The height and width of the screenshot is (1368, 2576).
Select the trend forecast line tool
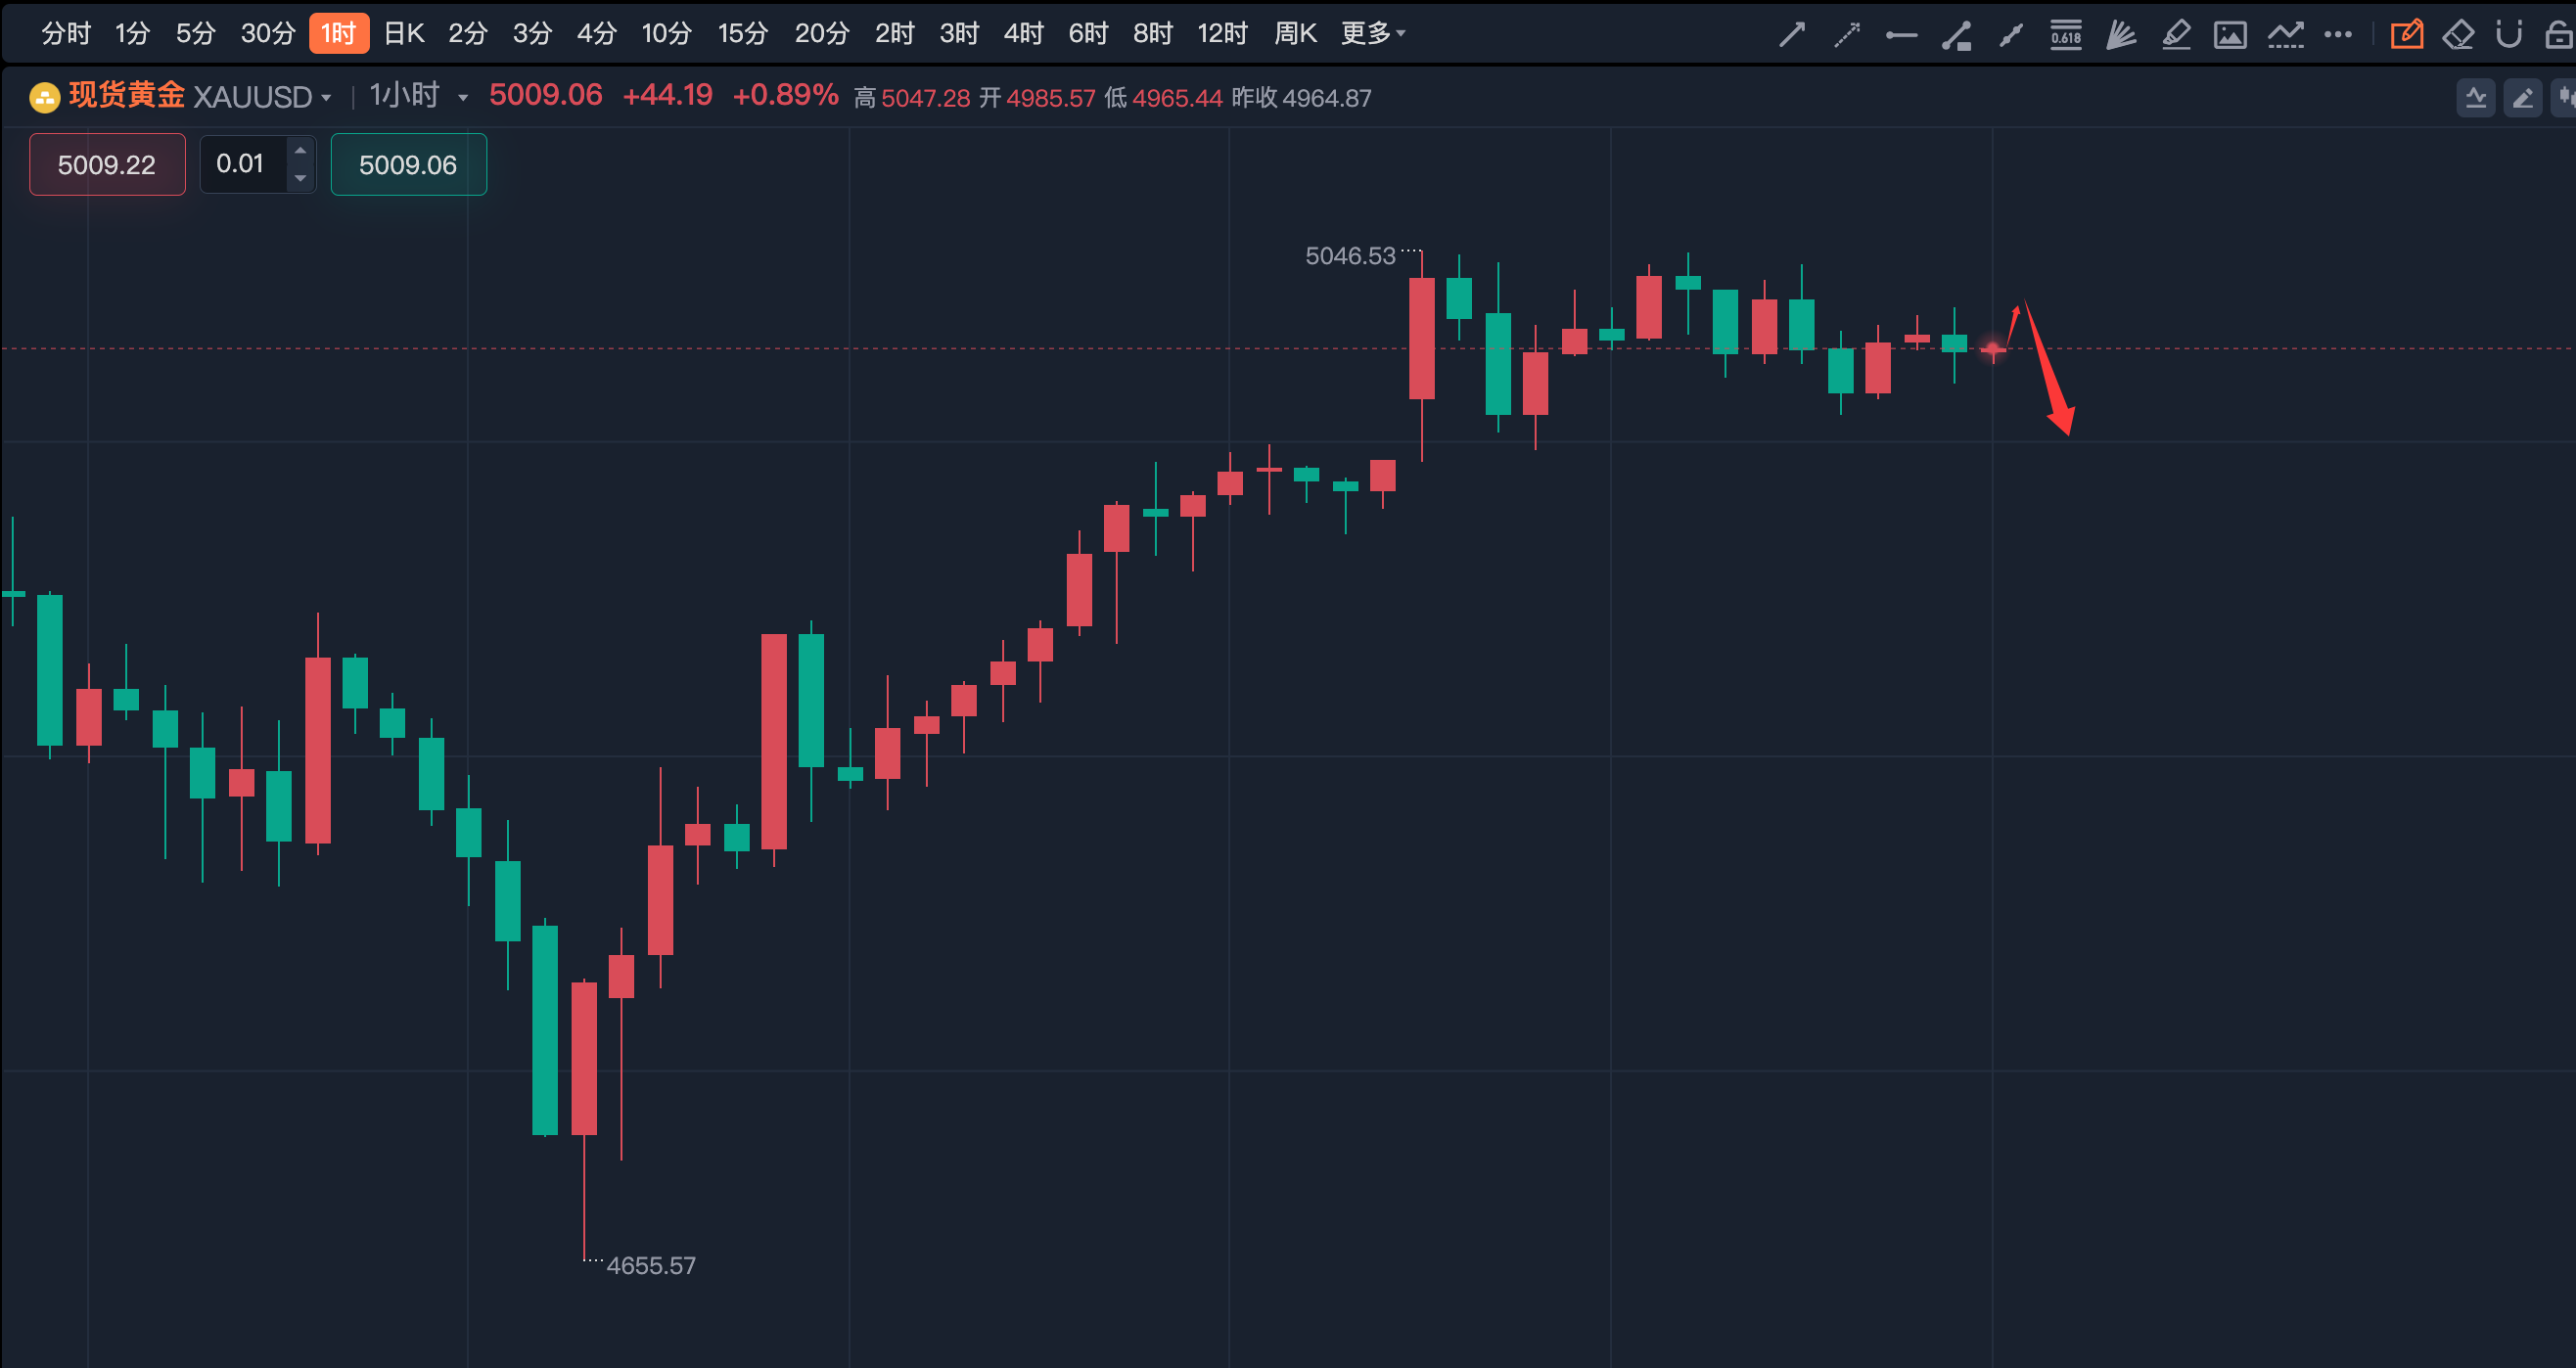(2285, 35)
